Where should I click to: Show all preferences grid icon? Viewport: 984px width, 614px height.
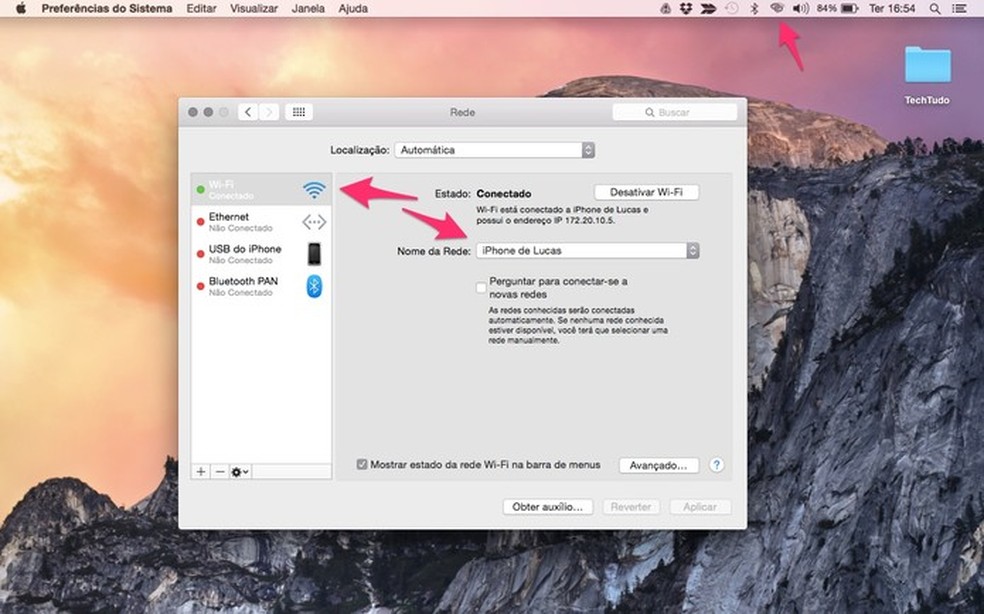click(299, 112)
